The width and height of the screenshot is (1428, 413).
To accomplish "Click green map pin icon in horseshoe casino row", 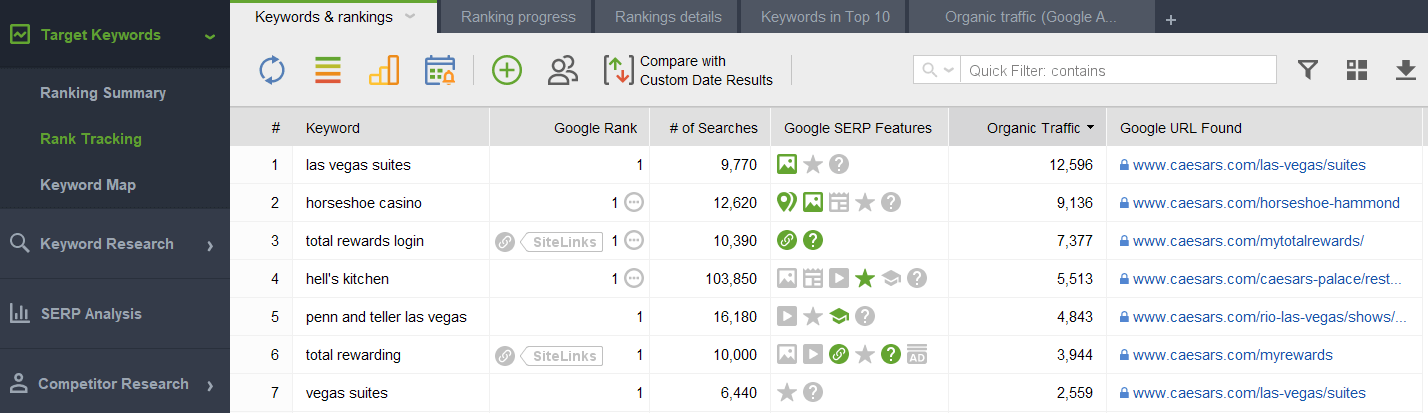I will click(x=787, y=203).
